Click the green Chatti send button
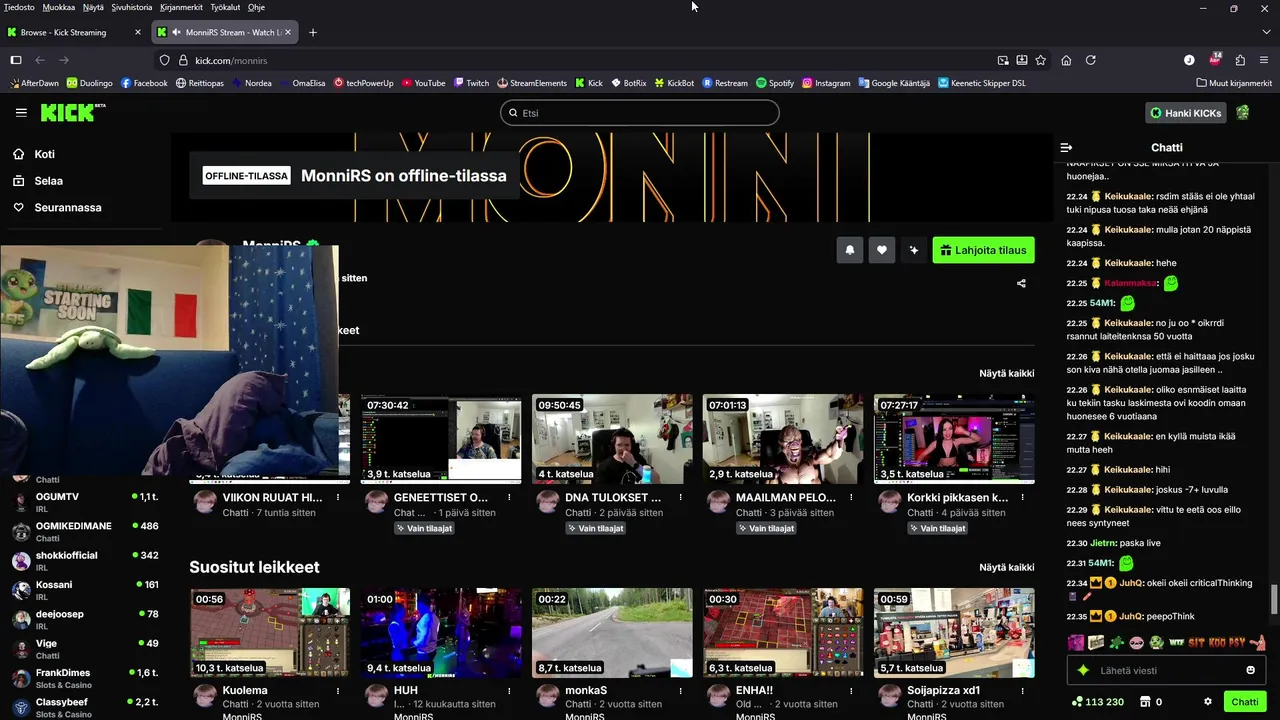Viewport: 1280px width, 720px height. pyautogui.click(x=1245, y=702)
